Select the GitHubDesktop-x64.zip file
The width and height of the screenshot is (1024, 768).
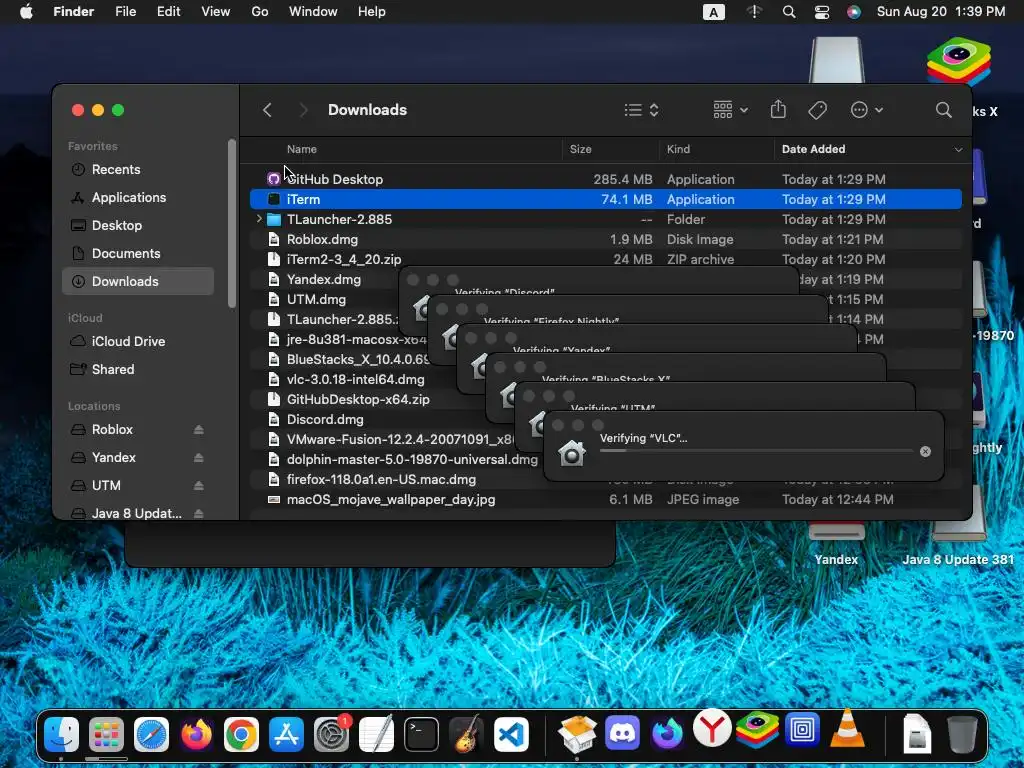(358, 399)
